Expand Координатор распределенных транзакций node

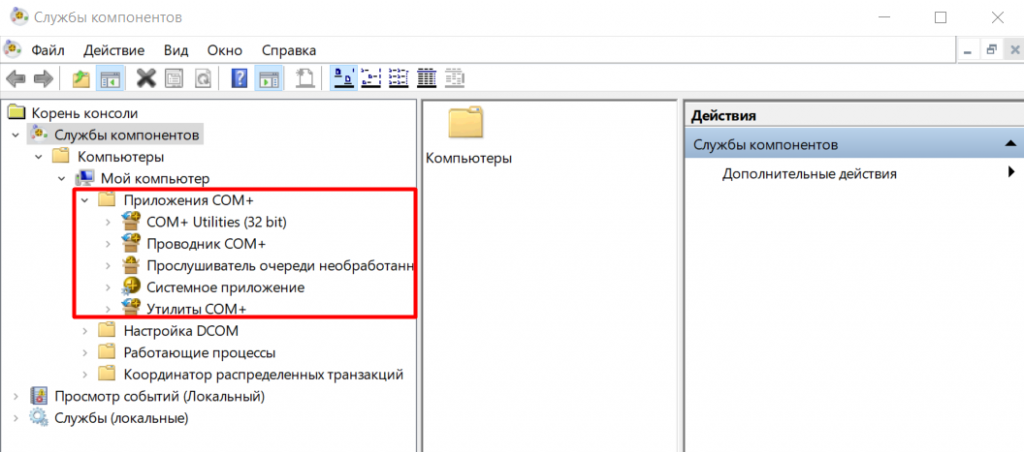(84, 374)
